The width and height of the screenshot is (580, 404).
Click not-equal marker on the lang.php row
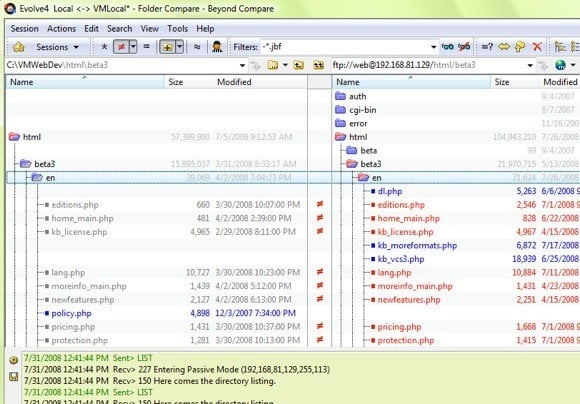click(320, 272)
